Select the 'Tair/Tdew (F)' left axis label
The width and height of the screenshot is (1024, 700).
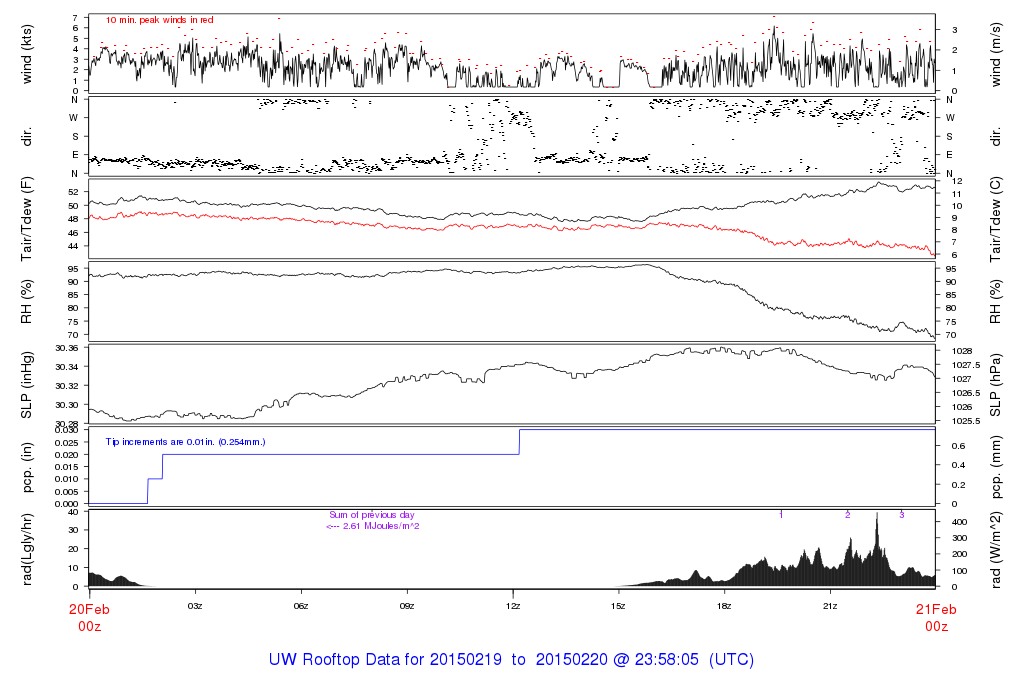pos(27,217)
